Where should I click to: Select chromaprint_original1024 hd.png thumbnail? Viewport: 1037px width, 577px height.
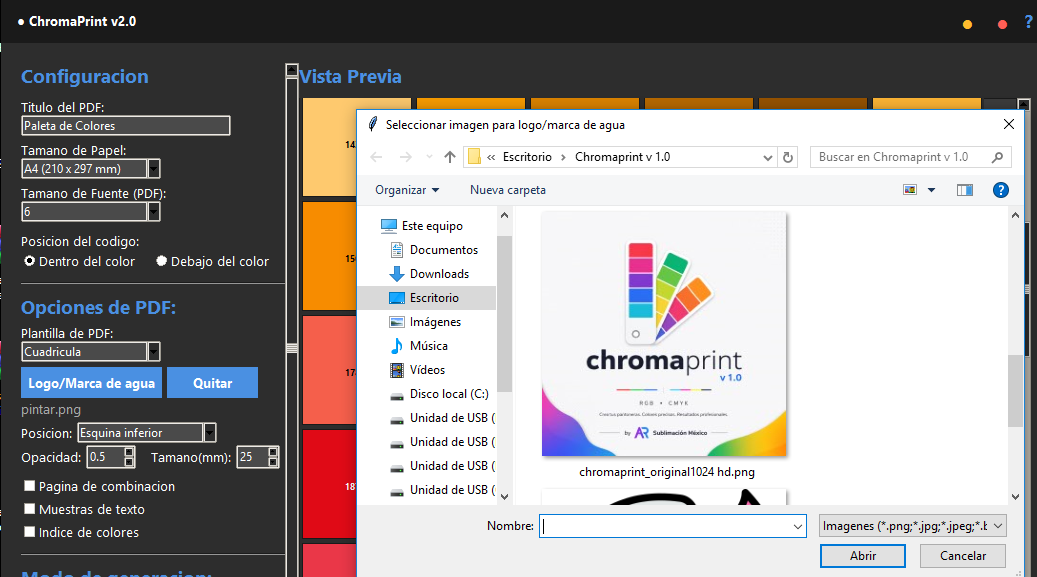(664, 334)
